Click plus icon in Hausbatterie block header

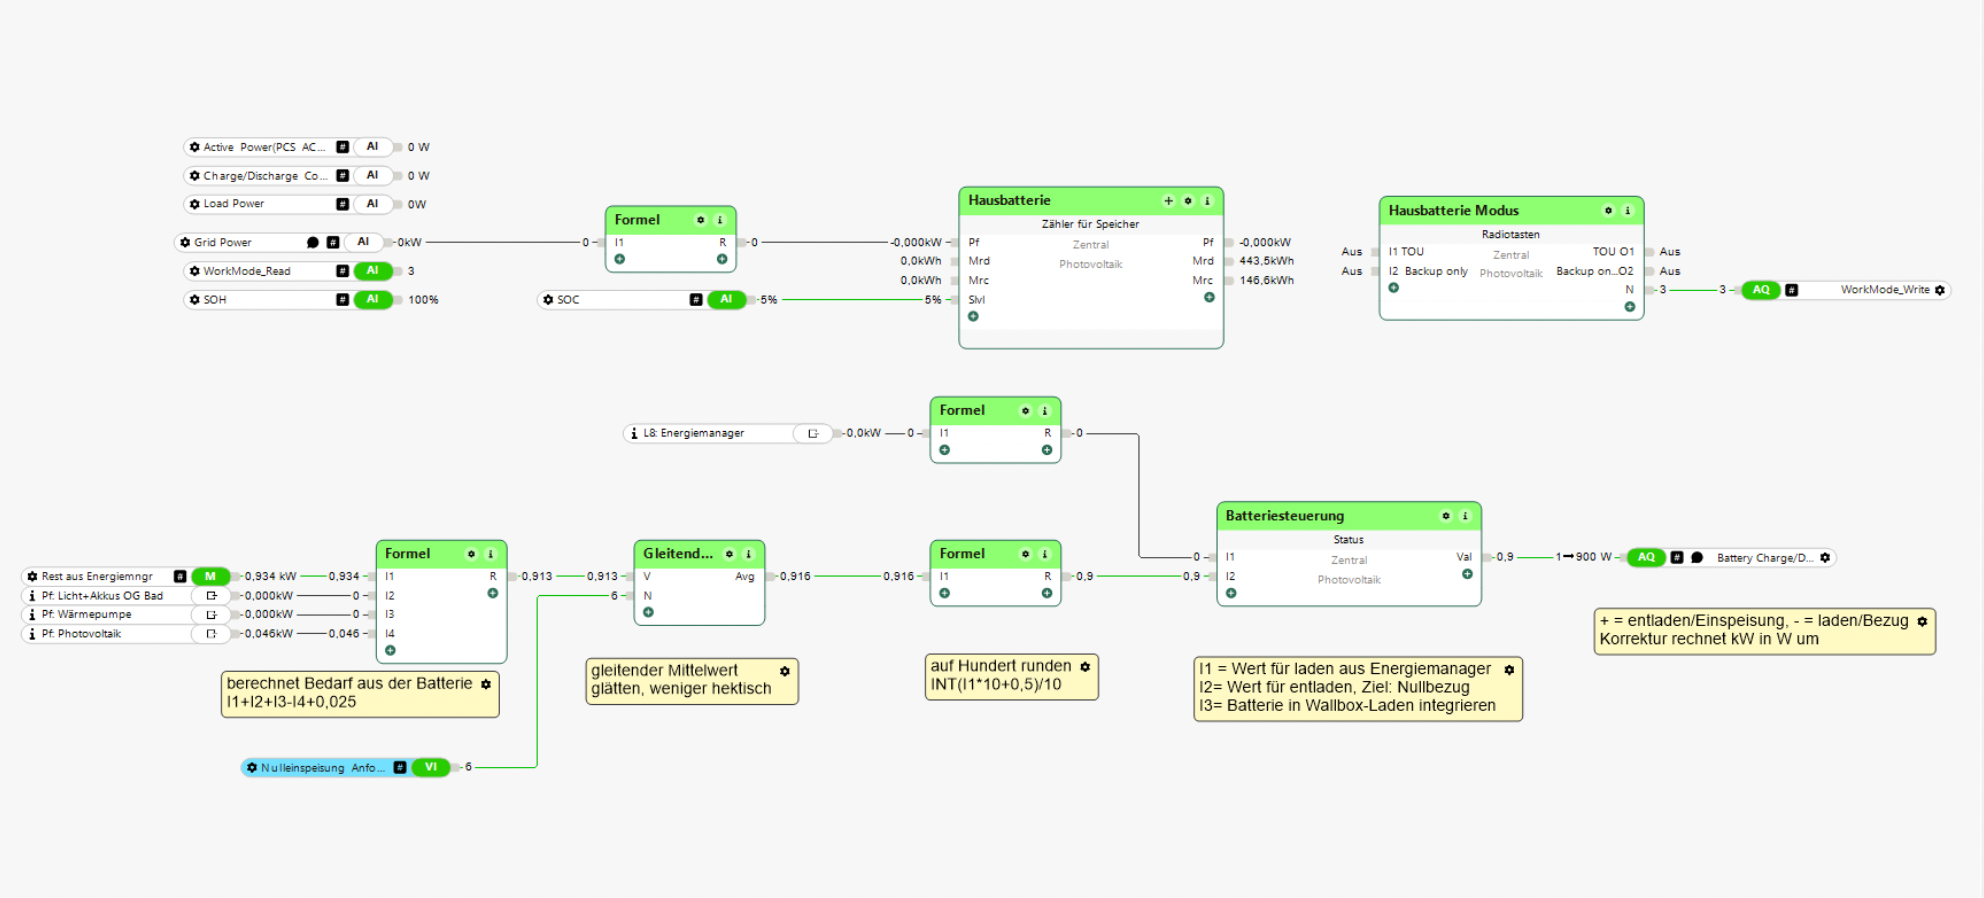tap(1168, 201)
